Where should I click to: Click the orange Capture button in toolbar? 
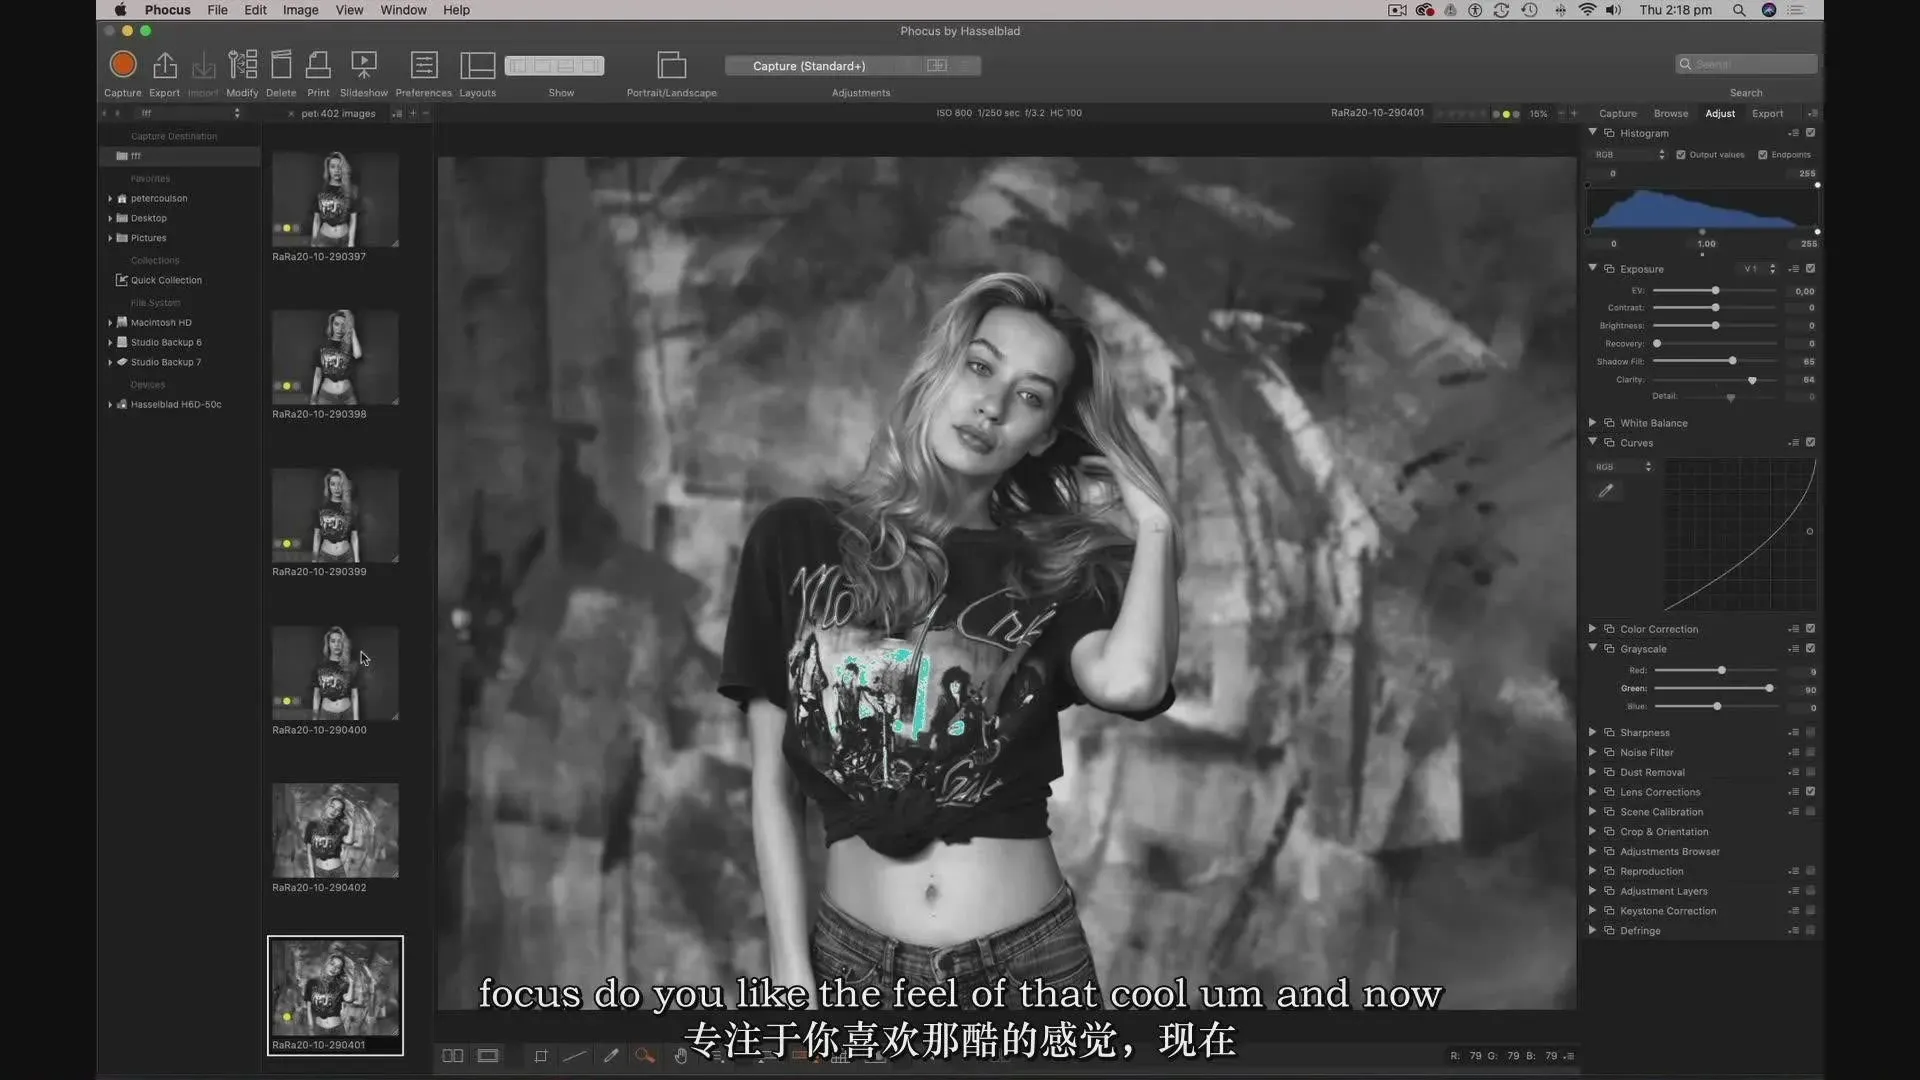pos(123,65)
